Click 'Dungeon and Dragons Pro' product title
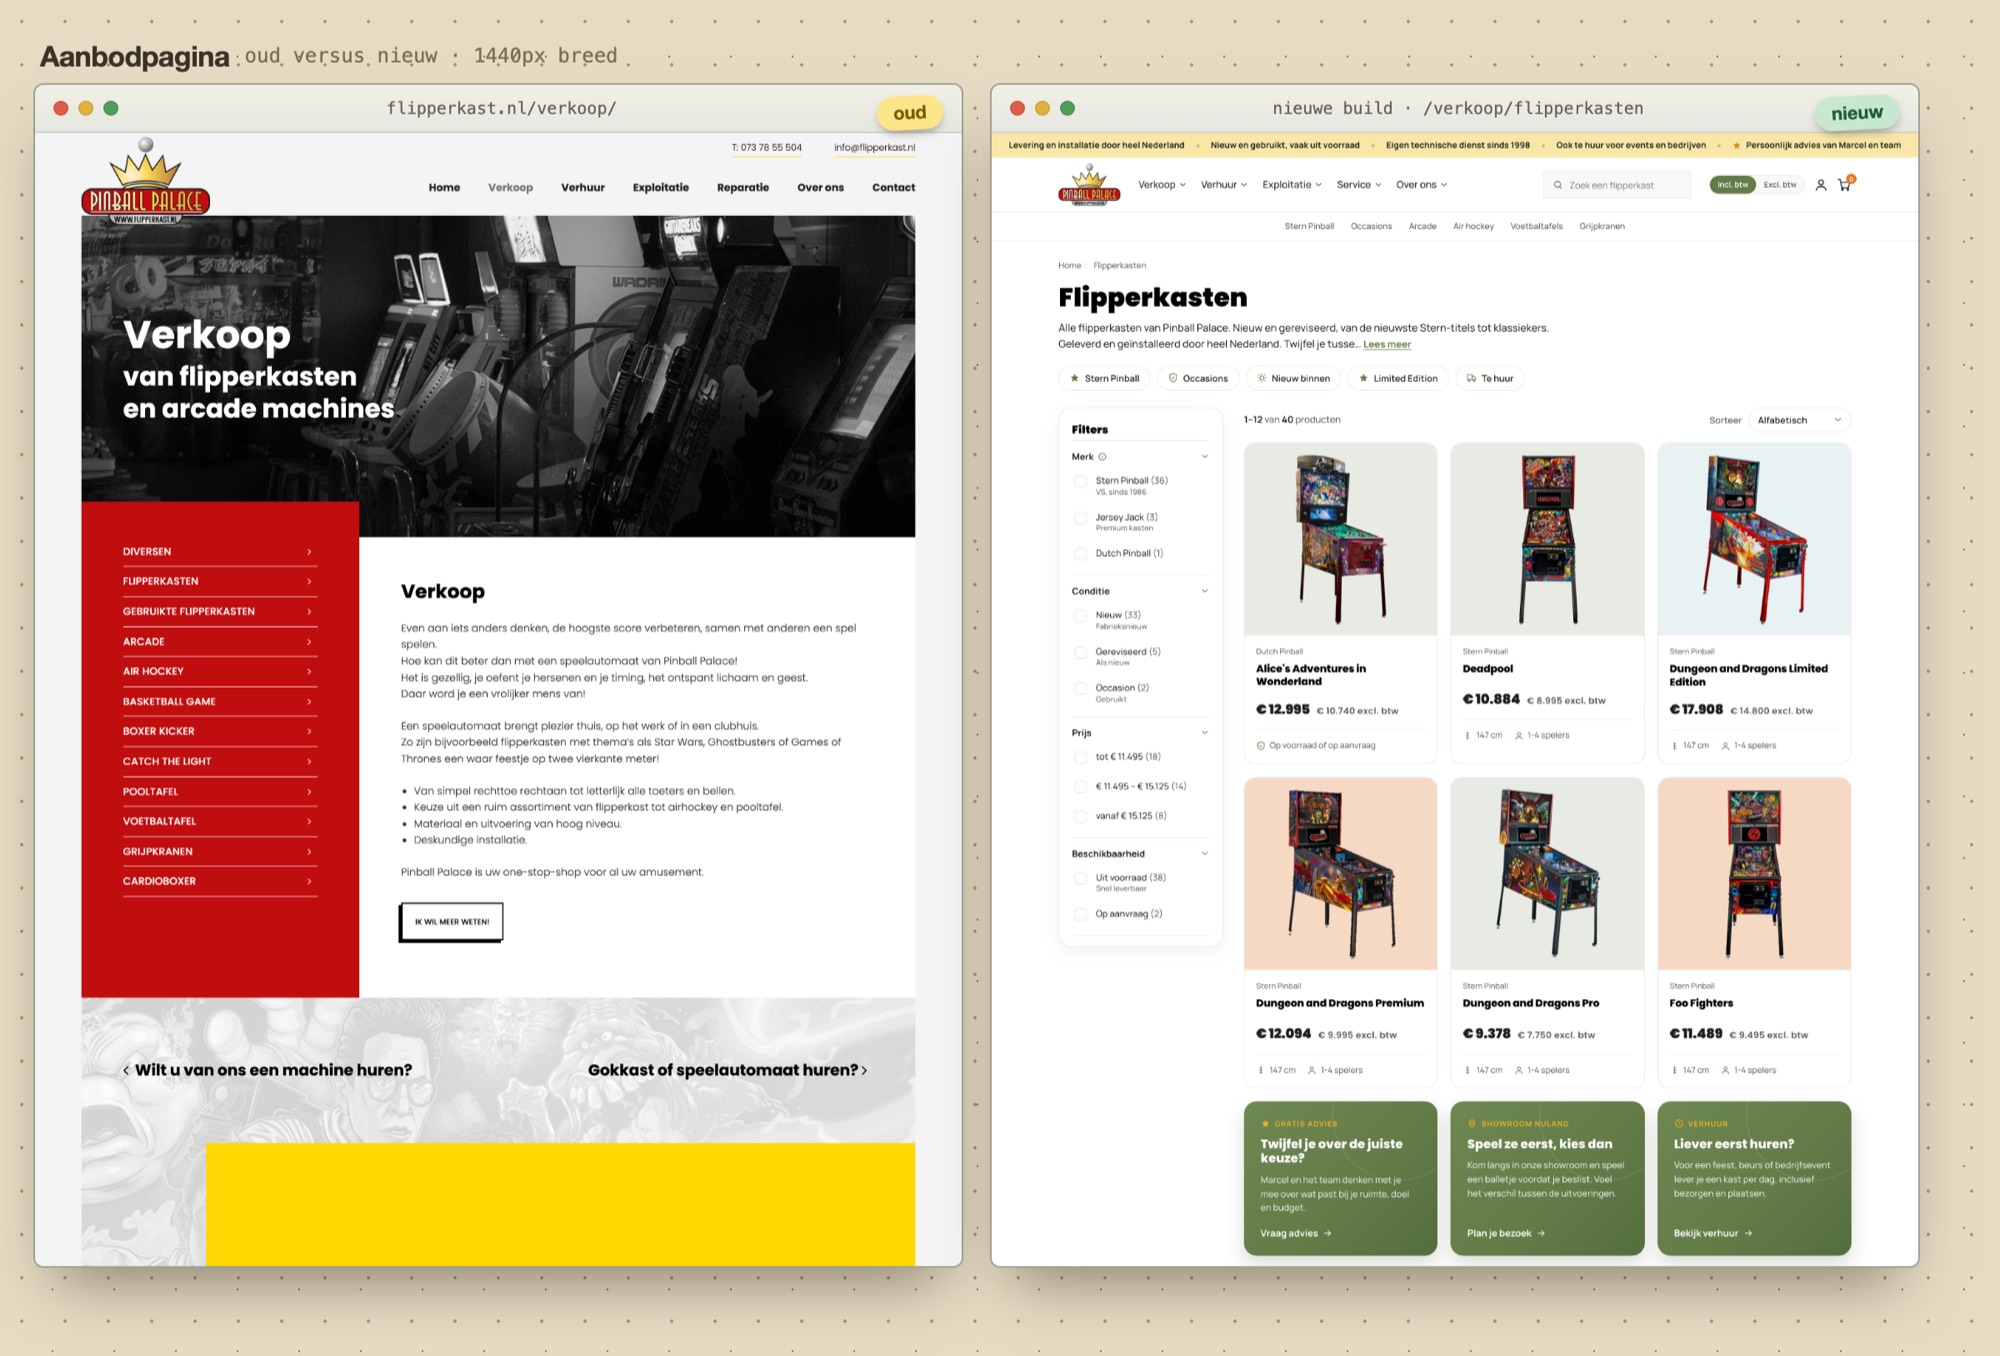Viewport: 2000px width, 1356px height. tap(1530, 1004)
